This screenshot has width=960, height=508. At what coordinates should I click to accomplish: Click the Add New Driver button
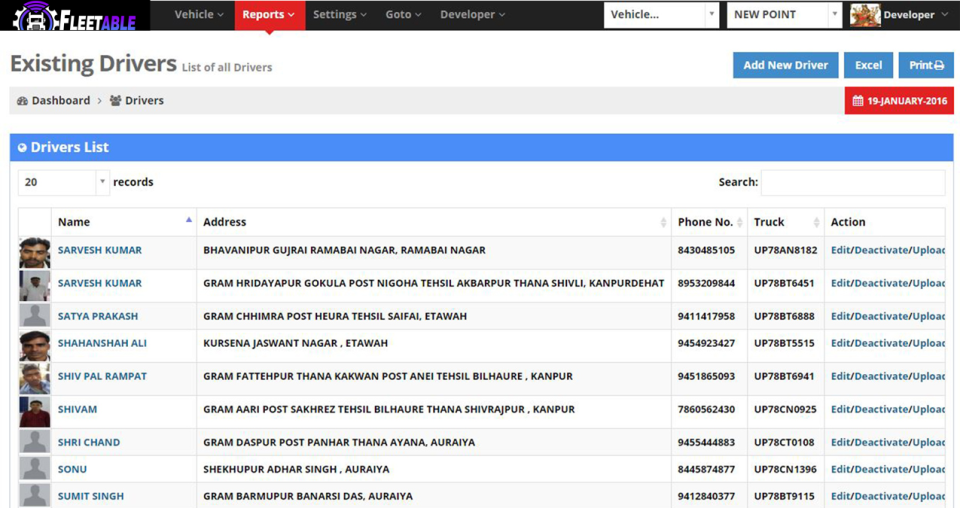[x=785, y=65]
